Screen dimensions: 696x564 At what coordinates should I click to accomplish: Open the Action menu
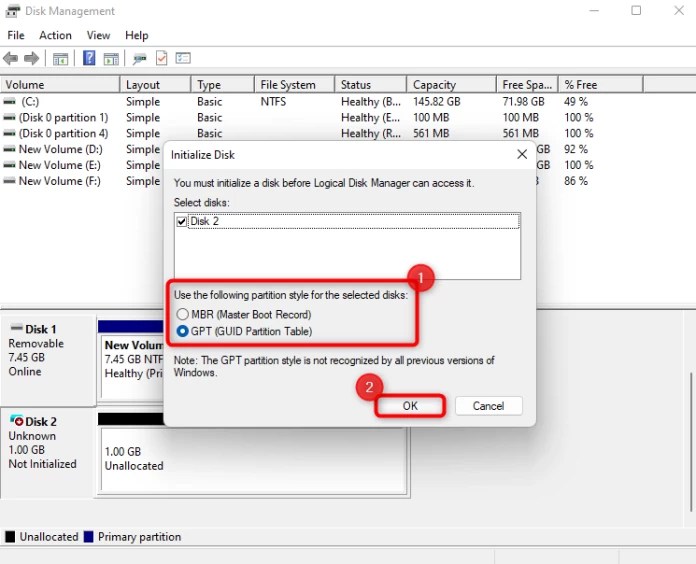(55, 35)
